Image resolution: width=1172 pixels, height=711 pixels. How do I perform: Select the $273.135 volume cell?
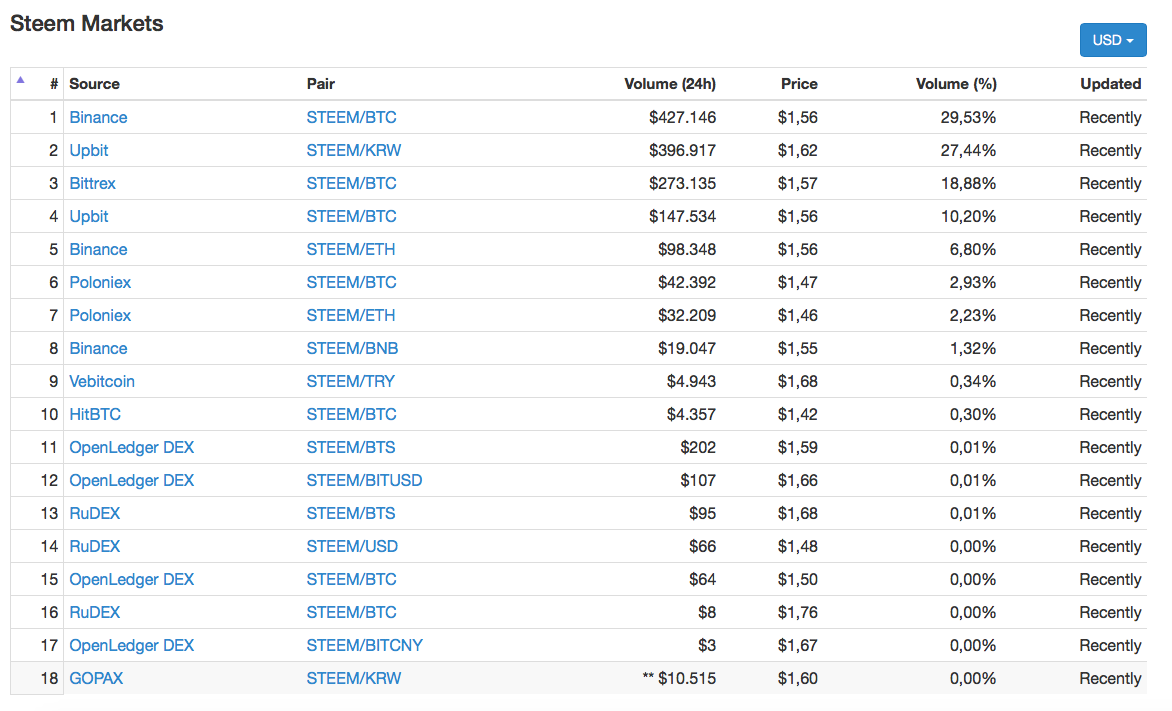click(682, 183)
